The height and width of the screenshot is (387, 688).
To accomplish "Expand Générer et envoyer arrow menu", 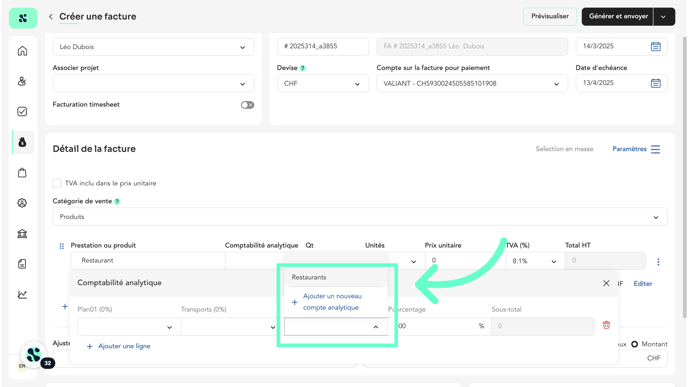I will pos(663,17).
